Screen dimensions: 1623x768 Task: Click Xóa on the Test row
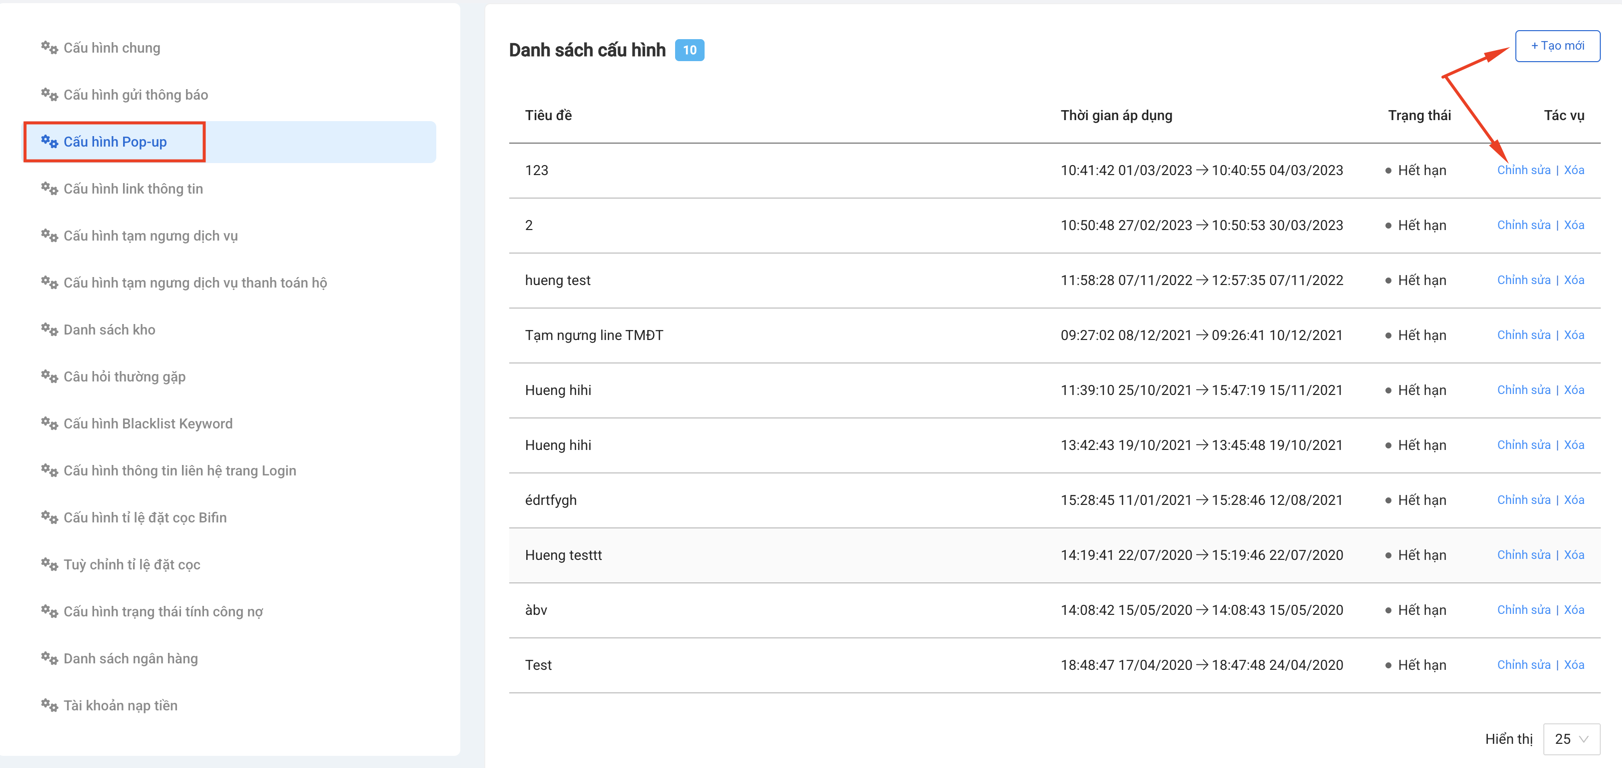(x=1574, y=665)
